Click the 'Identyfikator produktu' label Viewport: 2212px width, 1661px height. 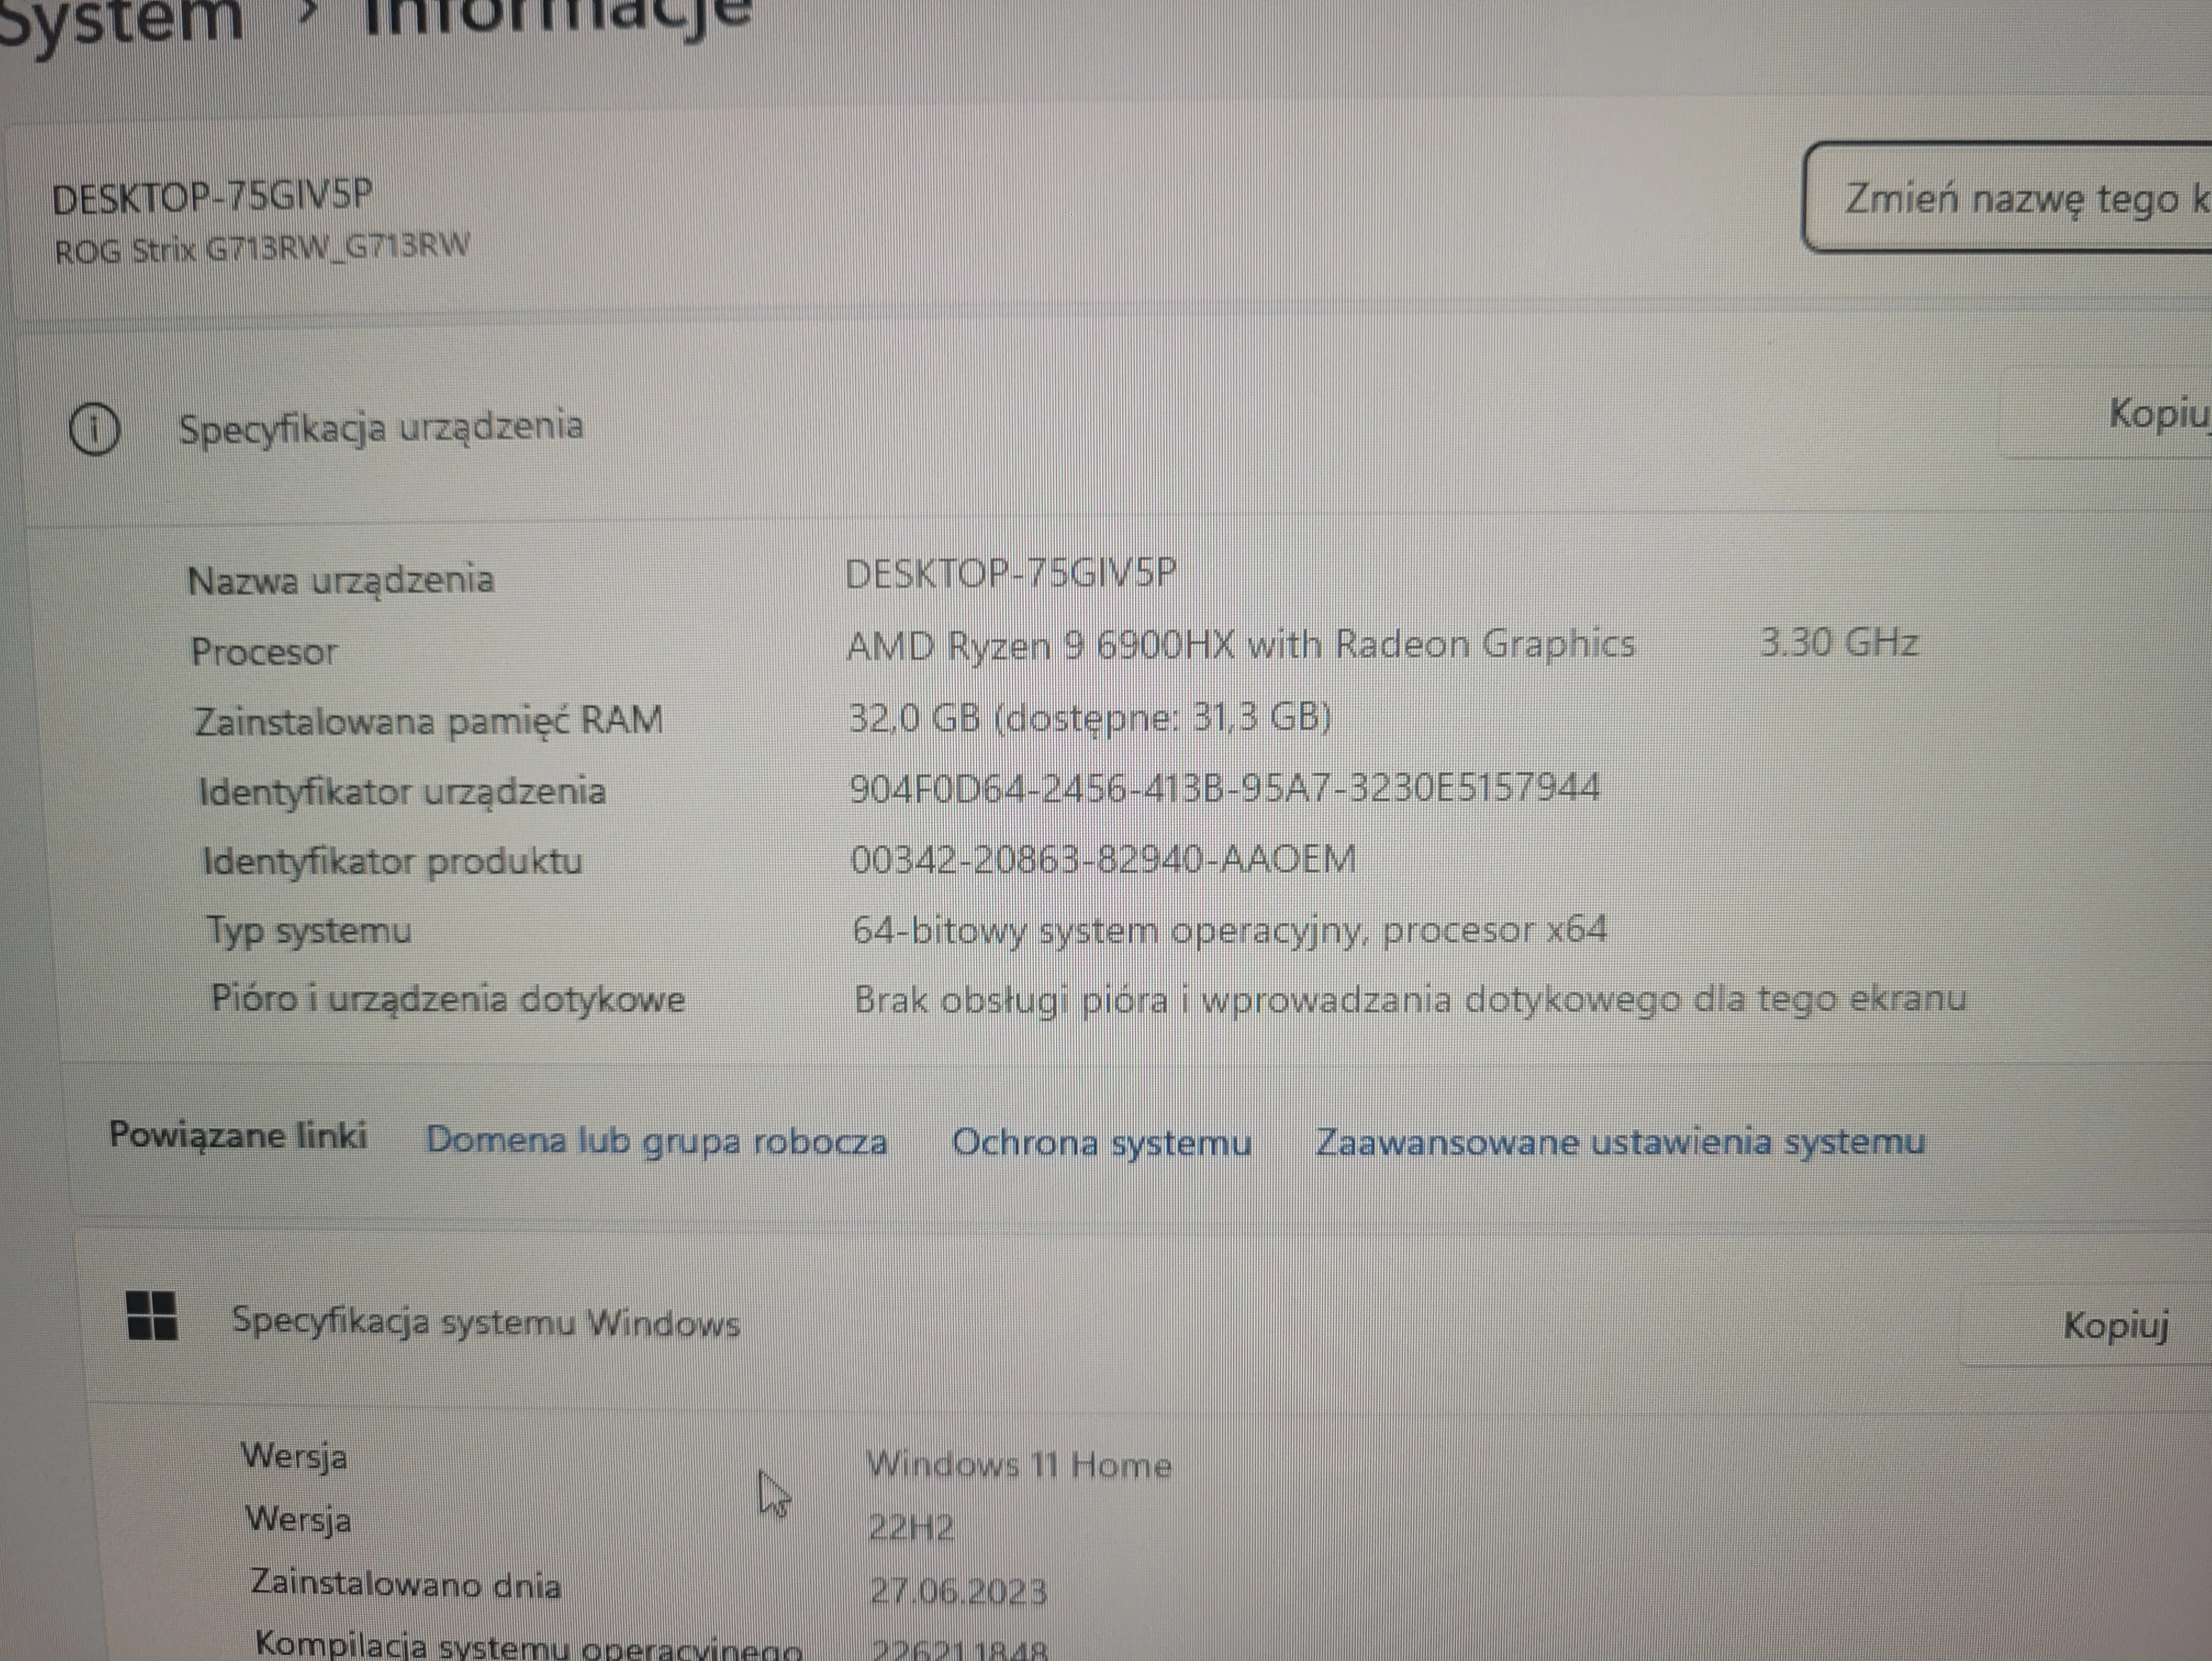pos(392,861)
